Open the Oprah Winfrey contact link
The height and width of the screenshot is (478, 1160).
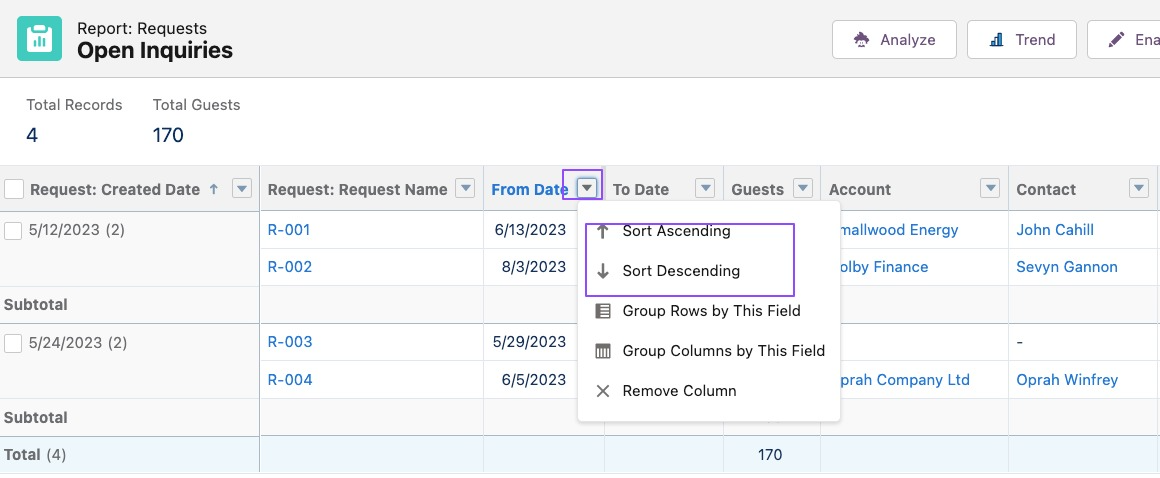coord(1067,380)
